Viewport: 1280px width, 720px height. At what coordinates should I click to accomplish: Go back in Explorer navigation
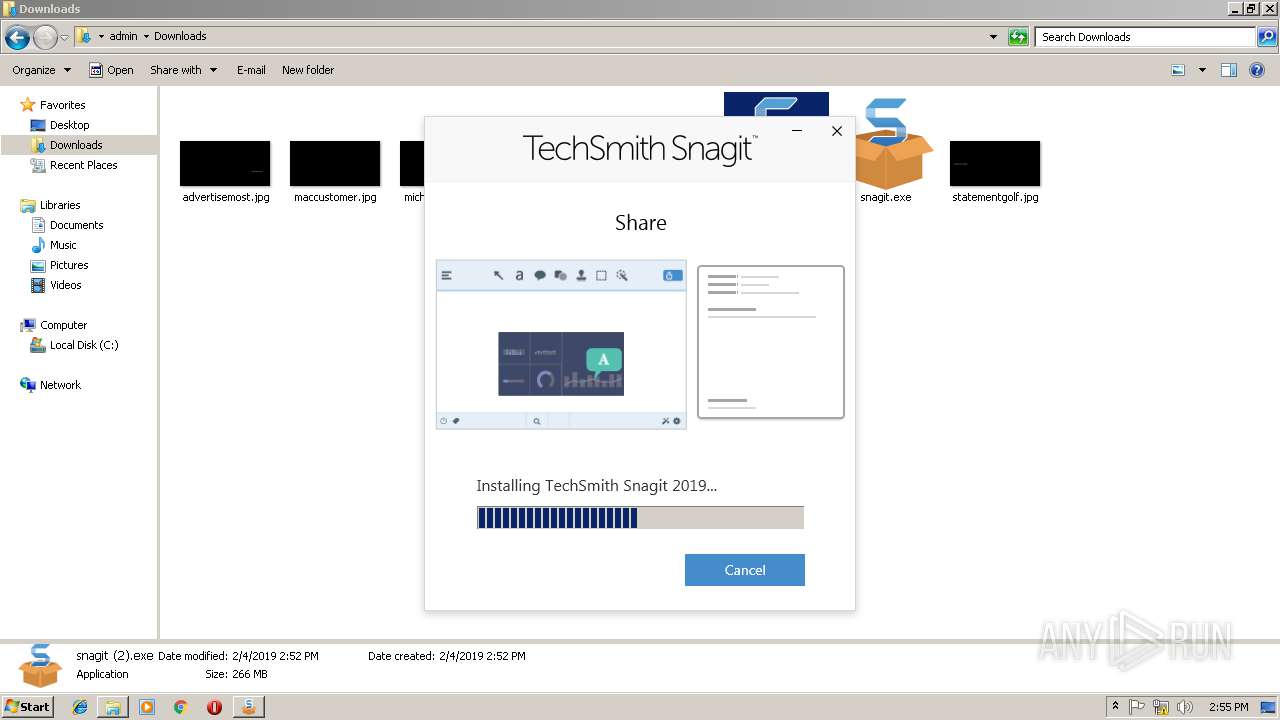17,38
